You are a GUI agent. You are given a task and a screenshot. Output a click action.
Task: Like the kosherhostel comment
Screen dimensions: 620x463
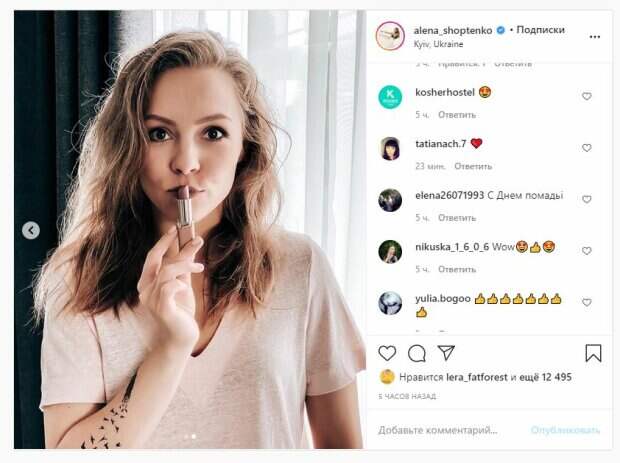[587, 97]
